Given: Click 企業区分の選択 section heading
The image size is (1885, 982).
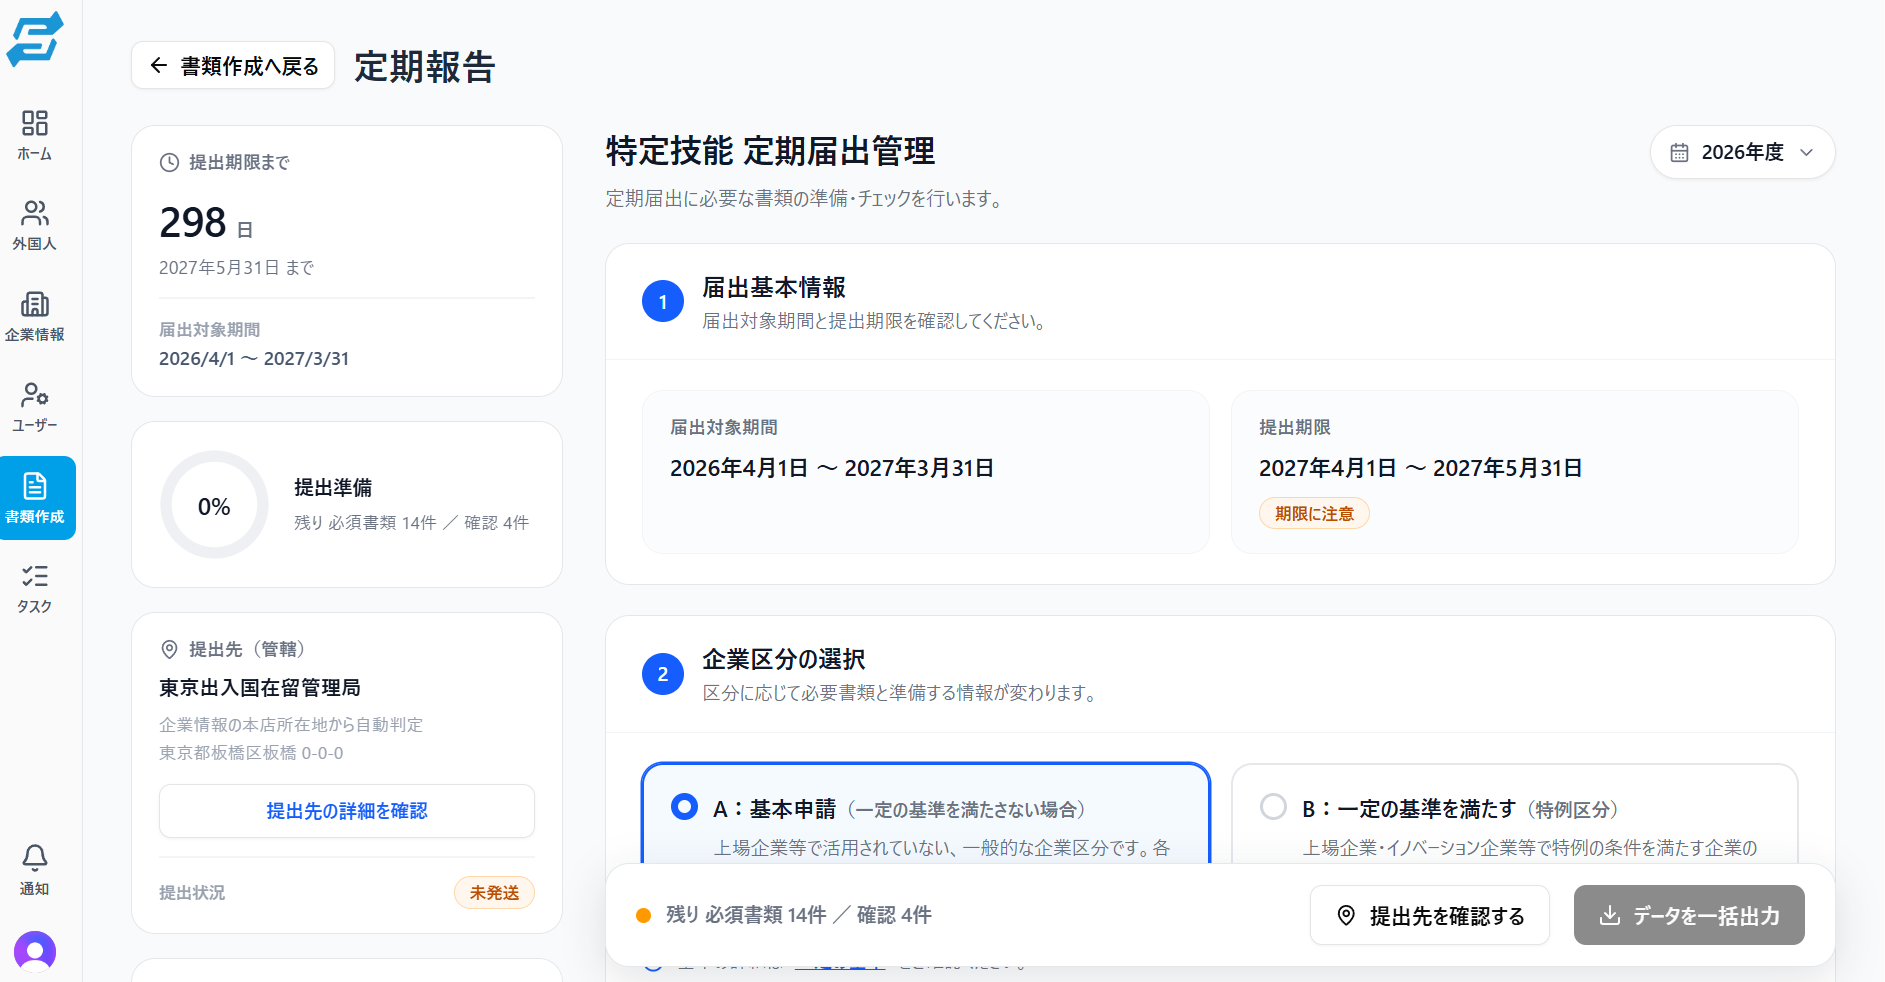Looking at the screenshot, I should point(784,660).
